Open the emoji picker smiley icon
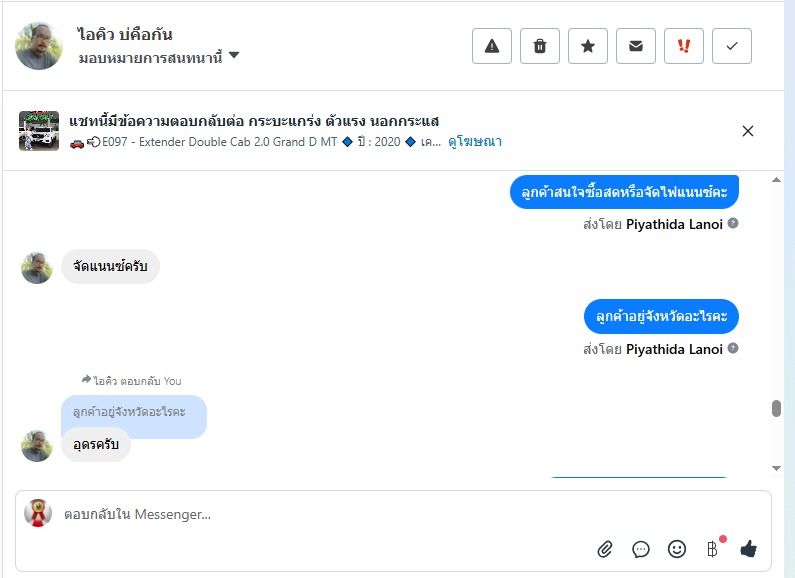Viewport: 795px width, 578px height. (677, 549)
